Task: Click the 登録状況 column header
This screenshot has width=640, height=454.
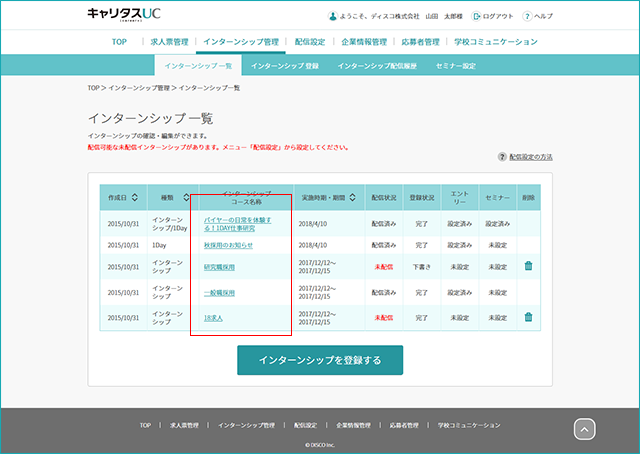Action: point(422,198)
